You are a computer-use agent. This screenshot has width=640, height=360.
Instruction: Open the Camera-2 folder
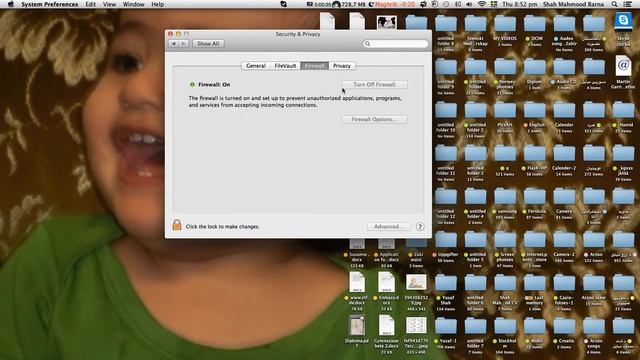pyautogui.click(x=564, y=240)
